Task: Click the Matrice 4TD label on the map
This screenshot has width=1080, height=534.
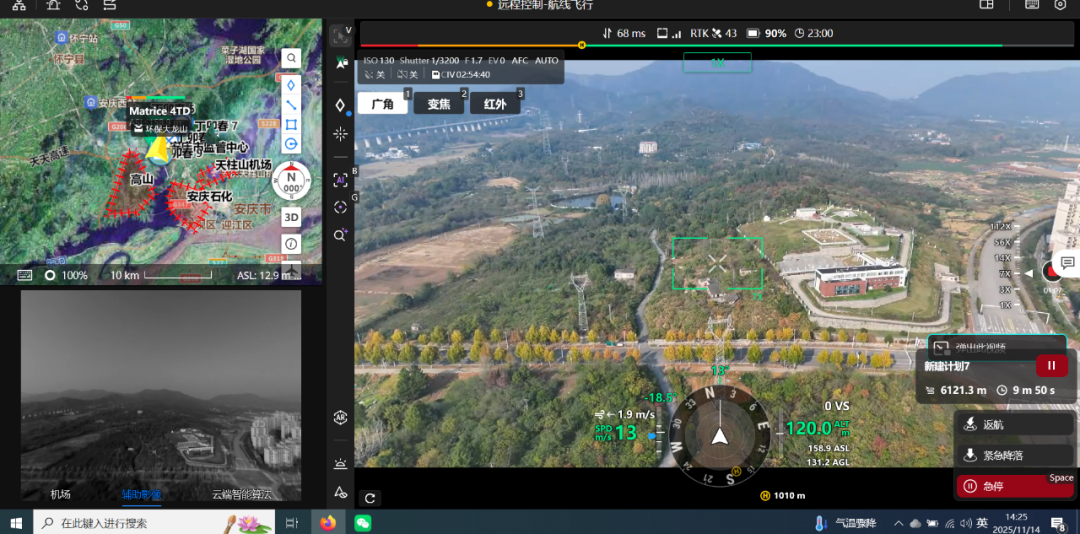Action: pos(159,110)
